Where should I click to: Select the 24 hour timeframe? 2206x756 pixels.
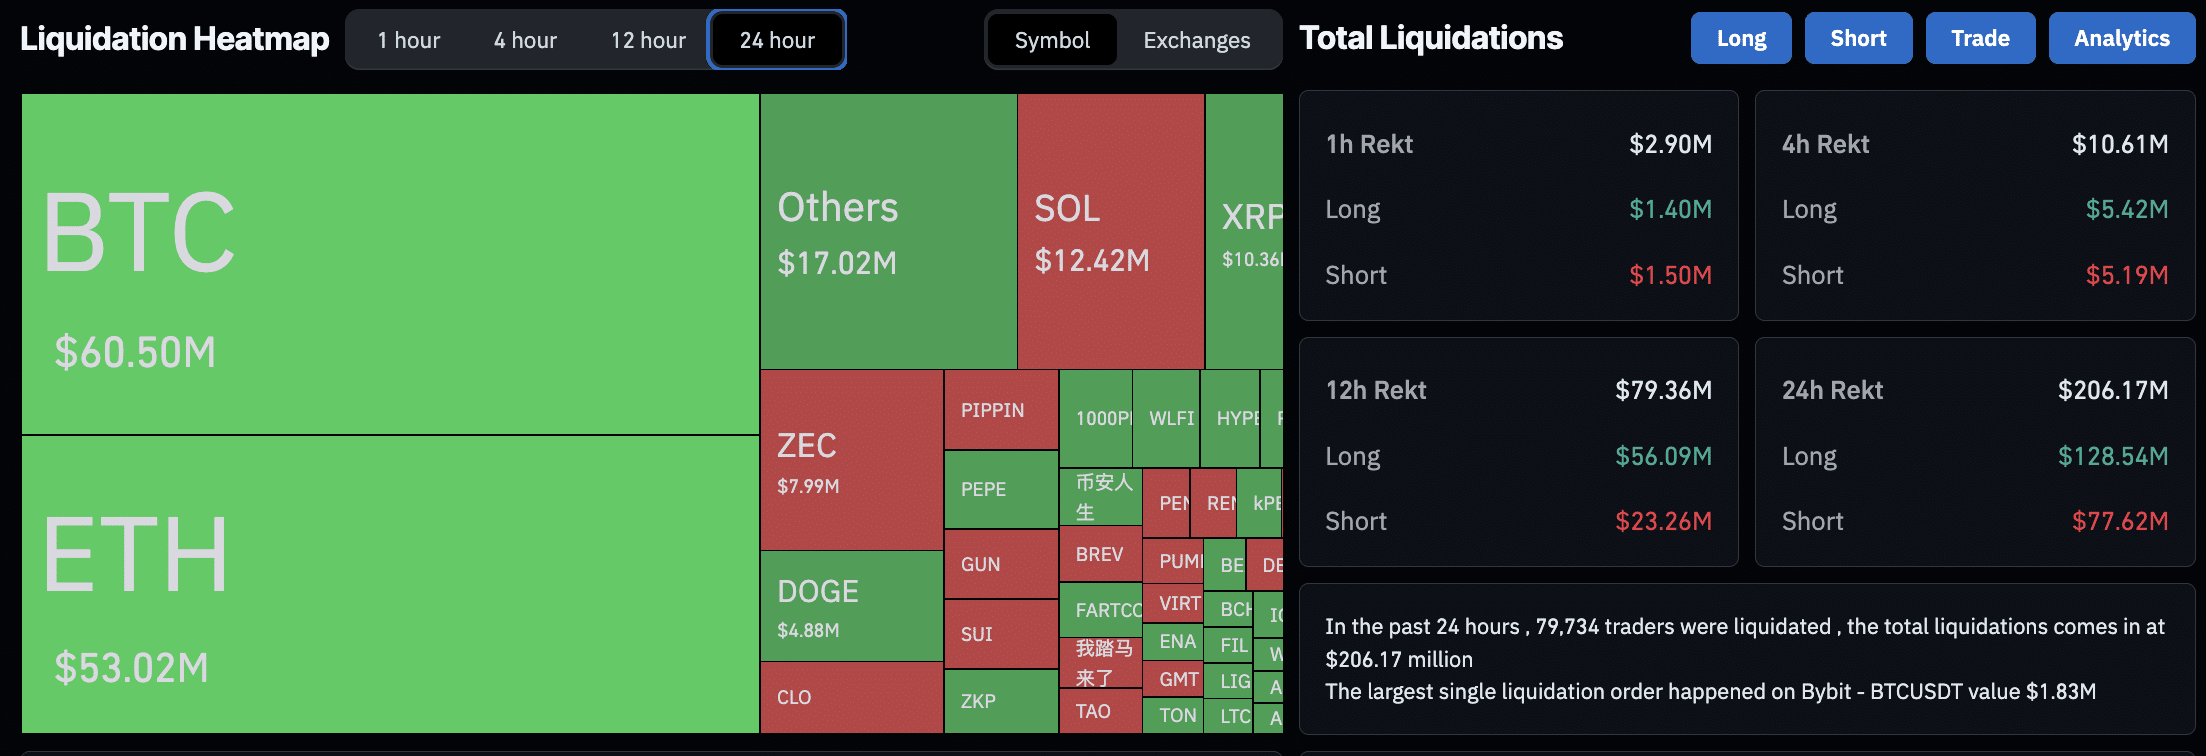777,40
